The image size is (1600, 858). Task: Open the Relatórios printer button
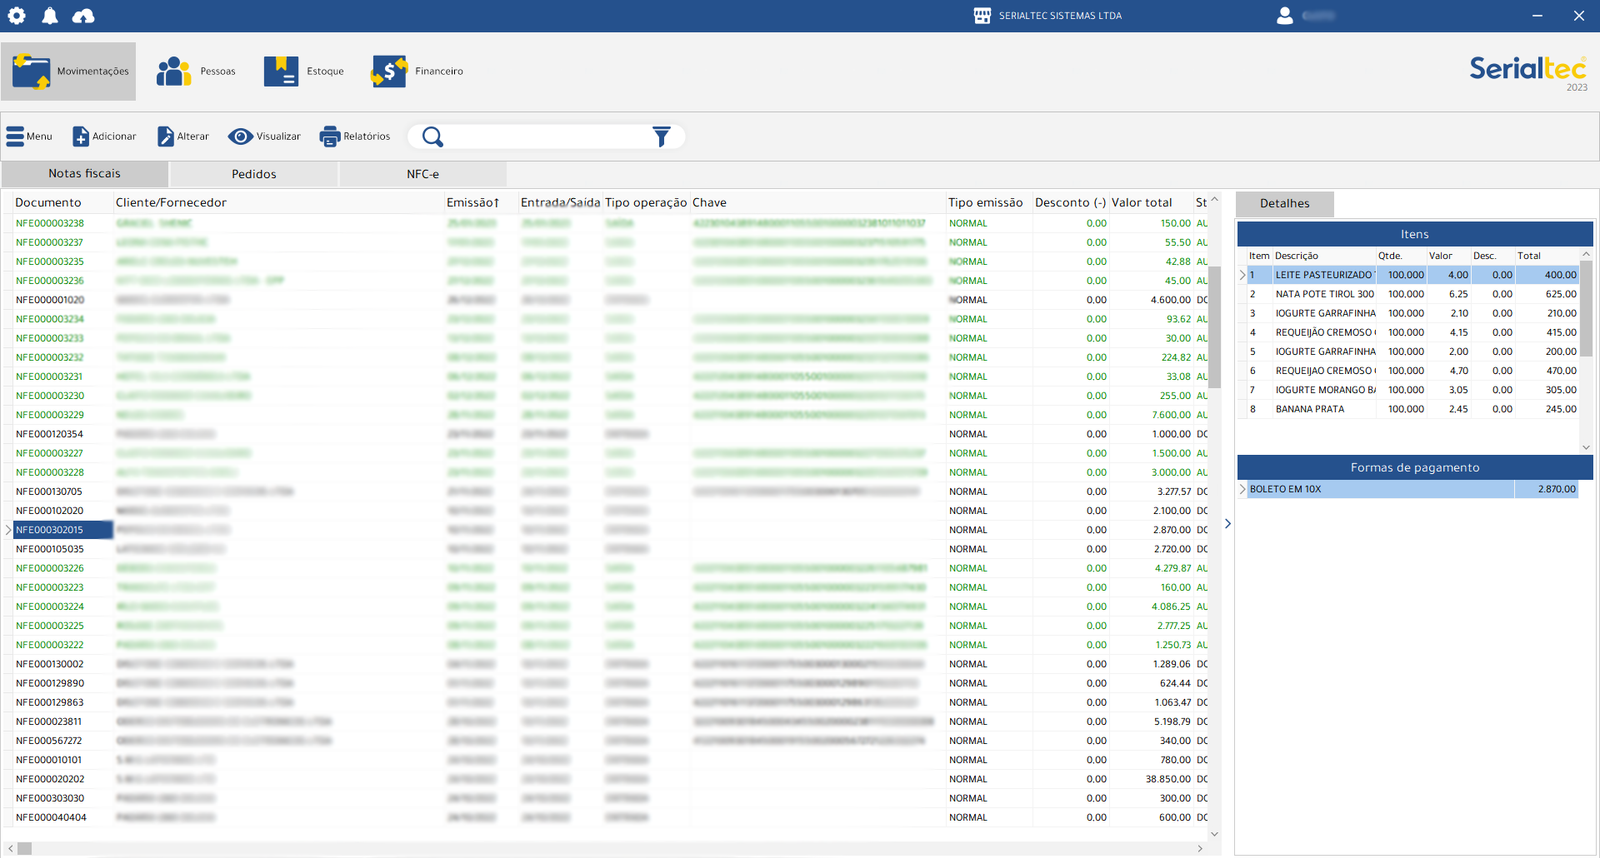(355, 136)
